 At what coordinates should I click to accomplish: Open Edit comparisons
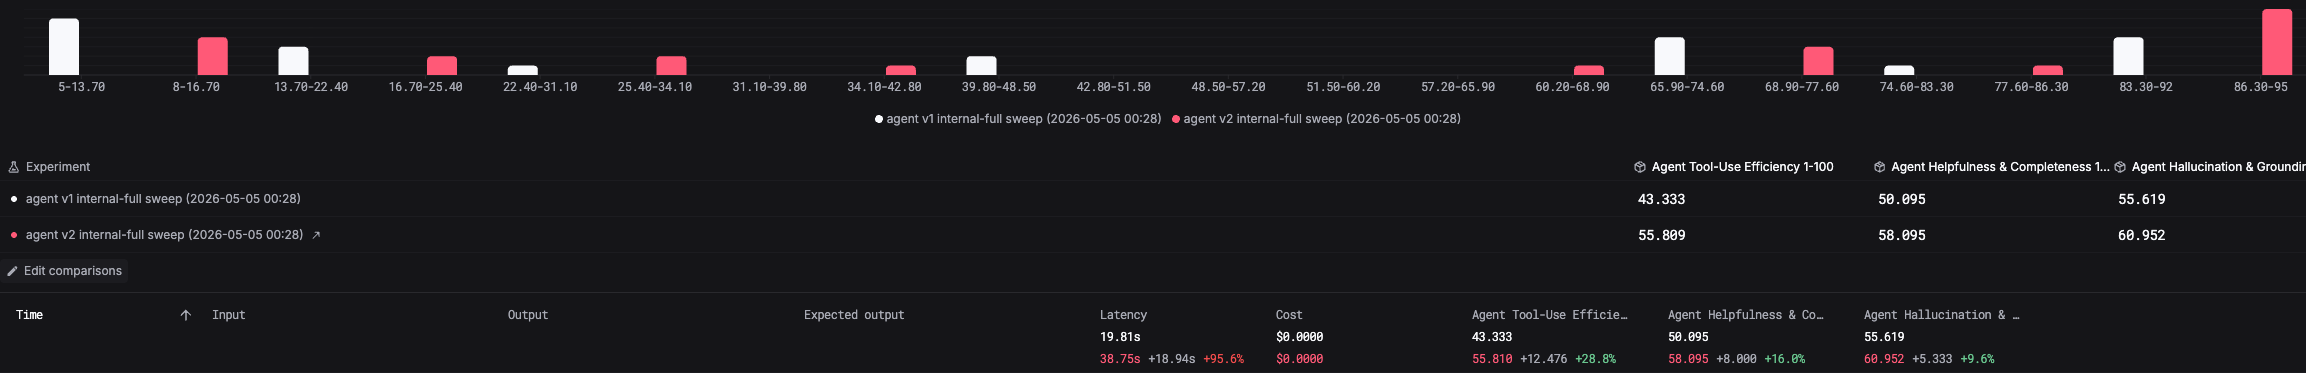(x=64, y=271)
